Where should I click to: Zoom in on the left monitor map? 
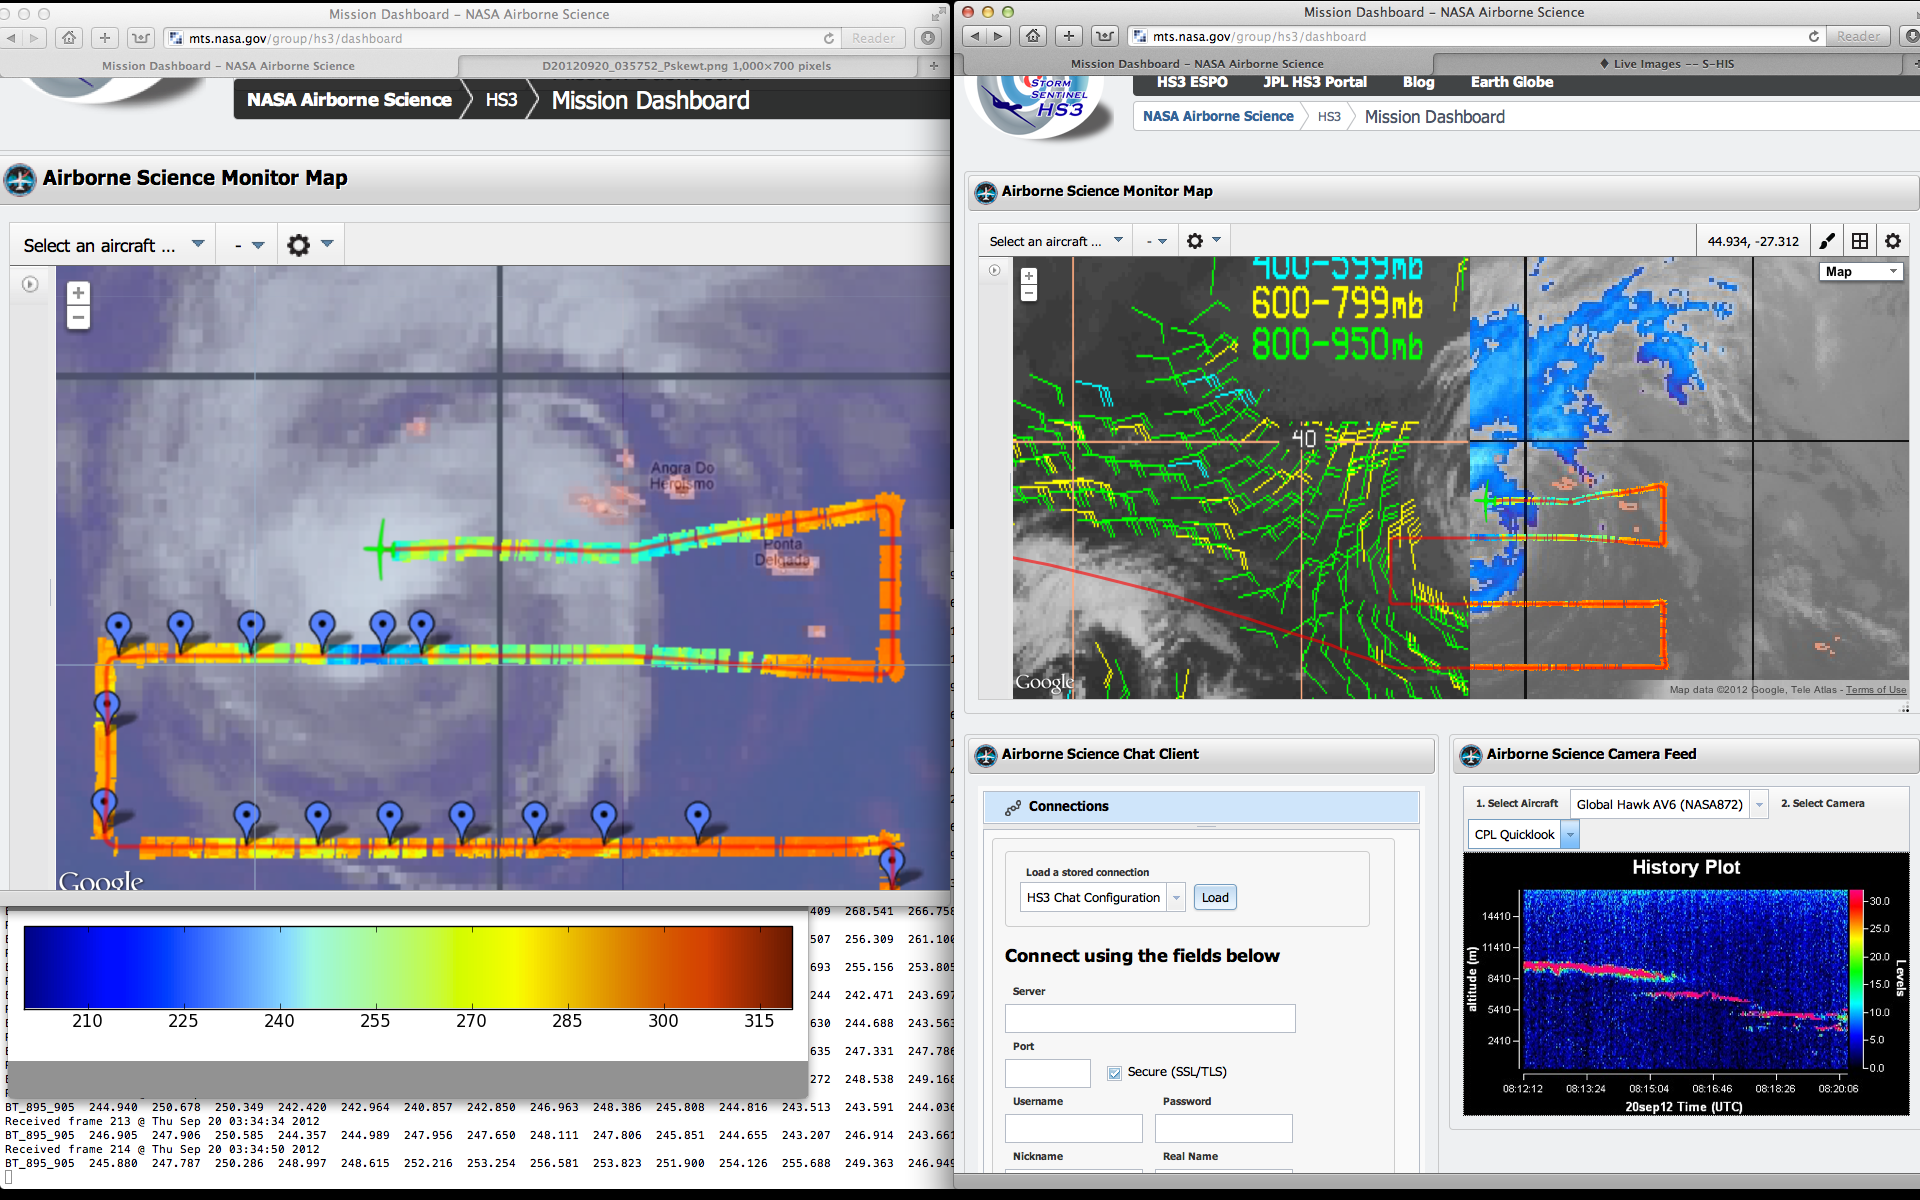pyautogui.click(x=78, y=293)
